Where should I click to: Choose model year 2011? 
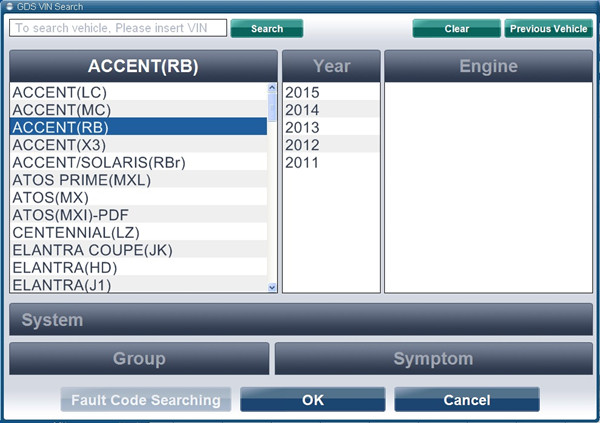[x=331, y=162]
